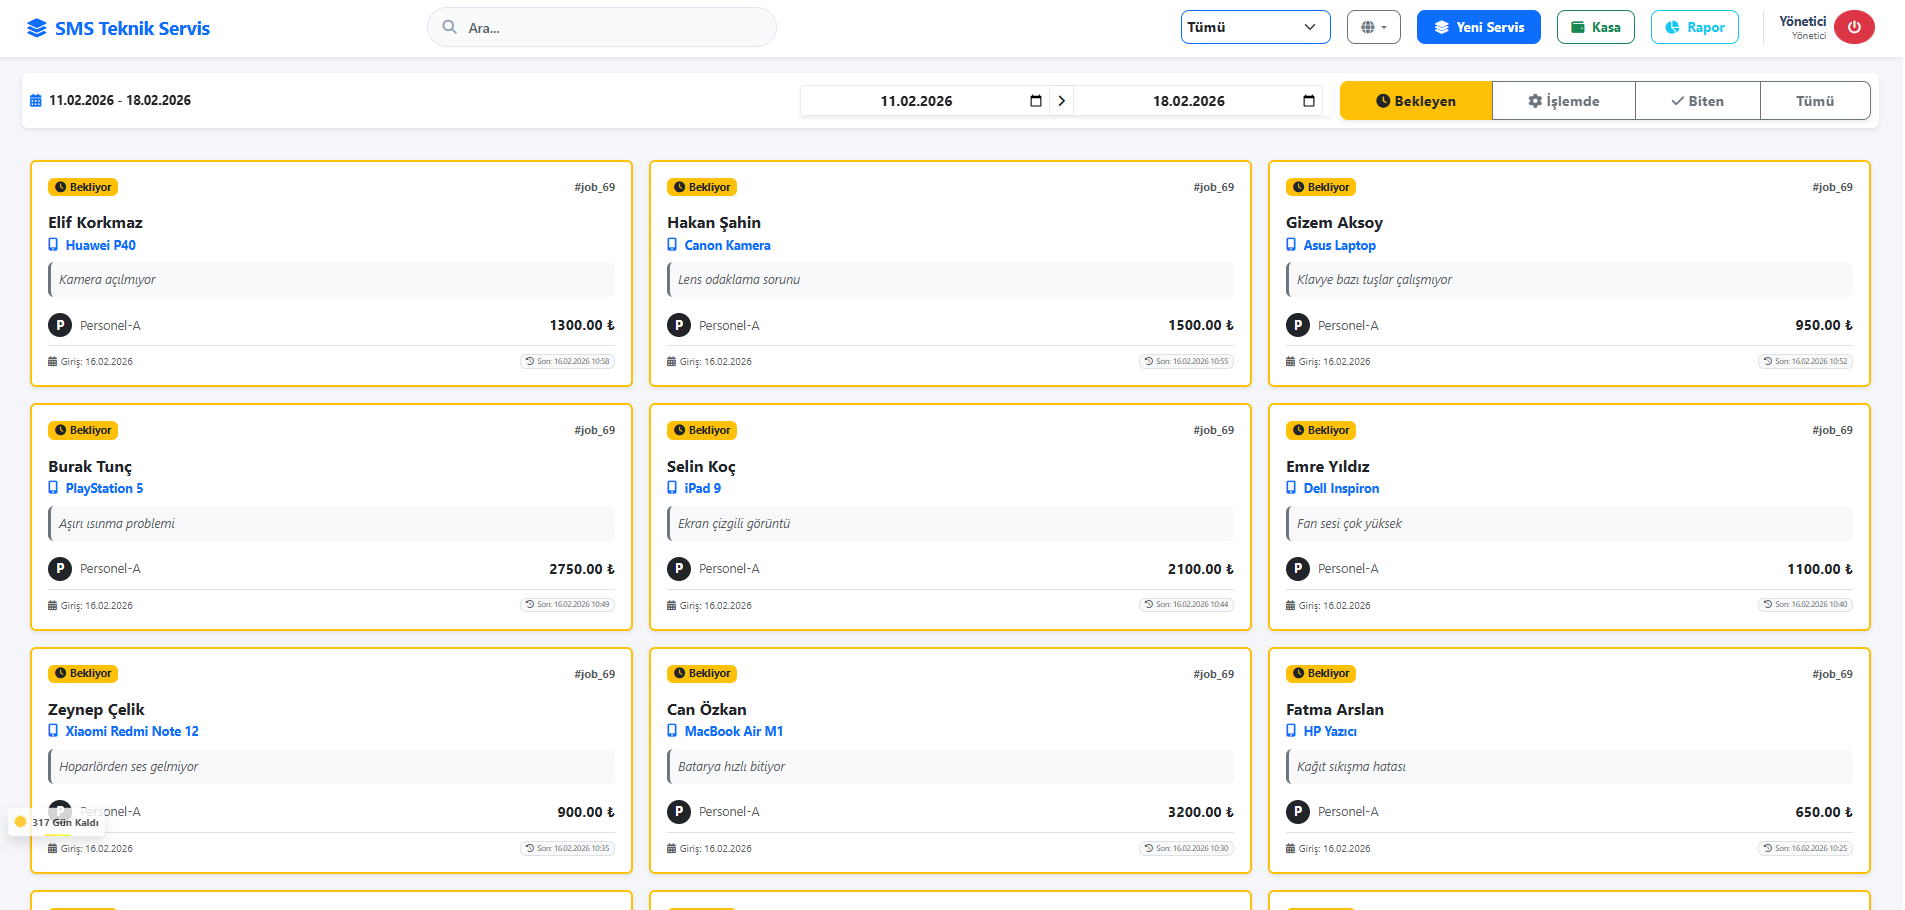Click the Personel-A avatar on Elif Korkmaz card
The image size is (1905, 910).
(x=60, y=325)
